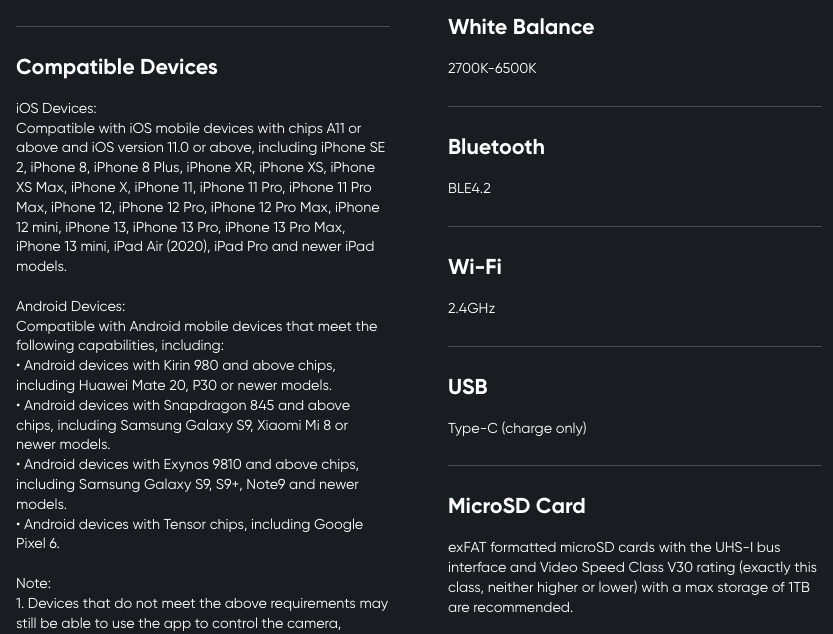
Task: Click the iPhone compatibility paragraph
Action: [x=200, y=197]
